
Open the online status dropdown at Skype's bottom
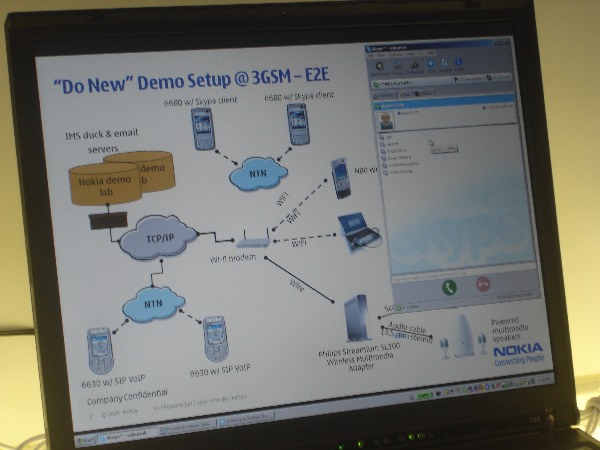[x=401, y=308]
